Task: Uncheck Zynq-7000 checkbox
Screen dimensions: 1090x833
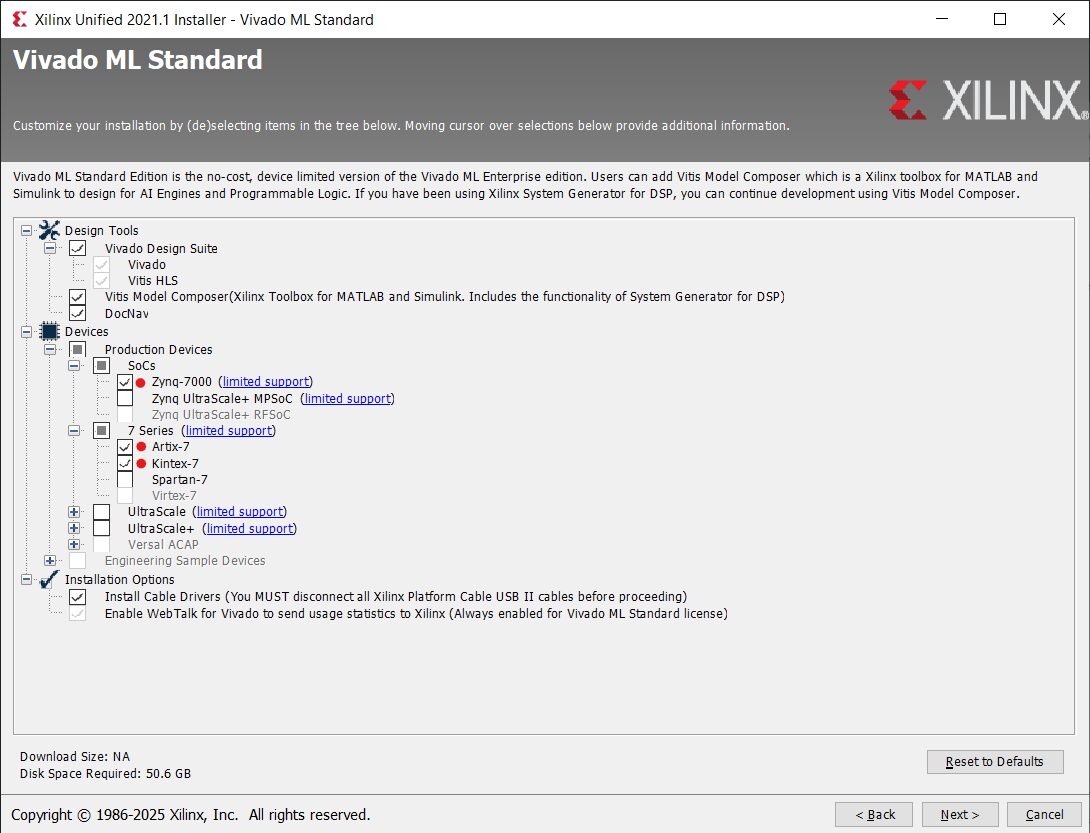Action: [125, 382]
